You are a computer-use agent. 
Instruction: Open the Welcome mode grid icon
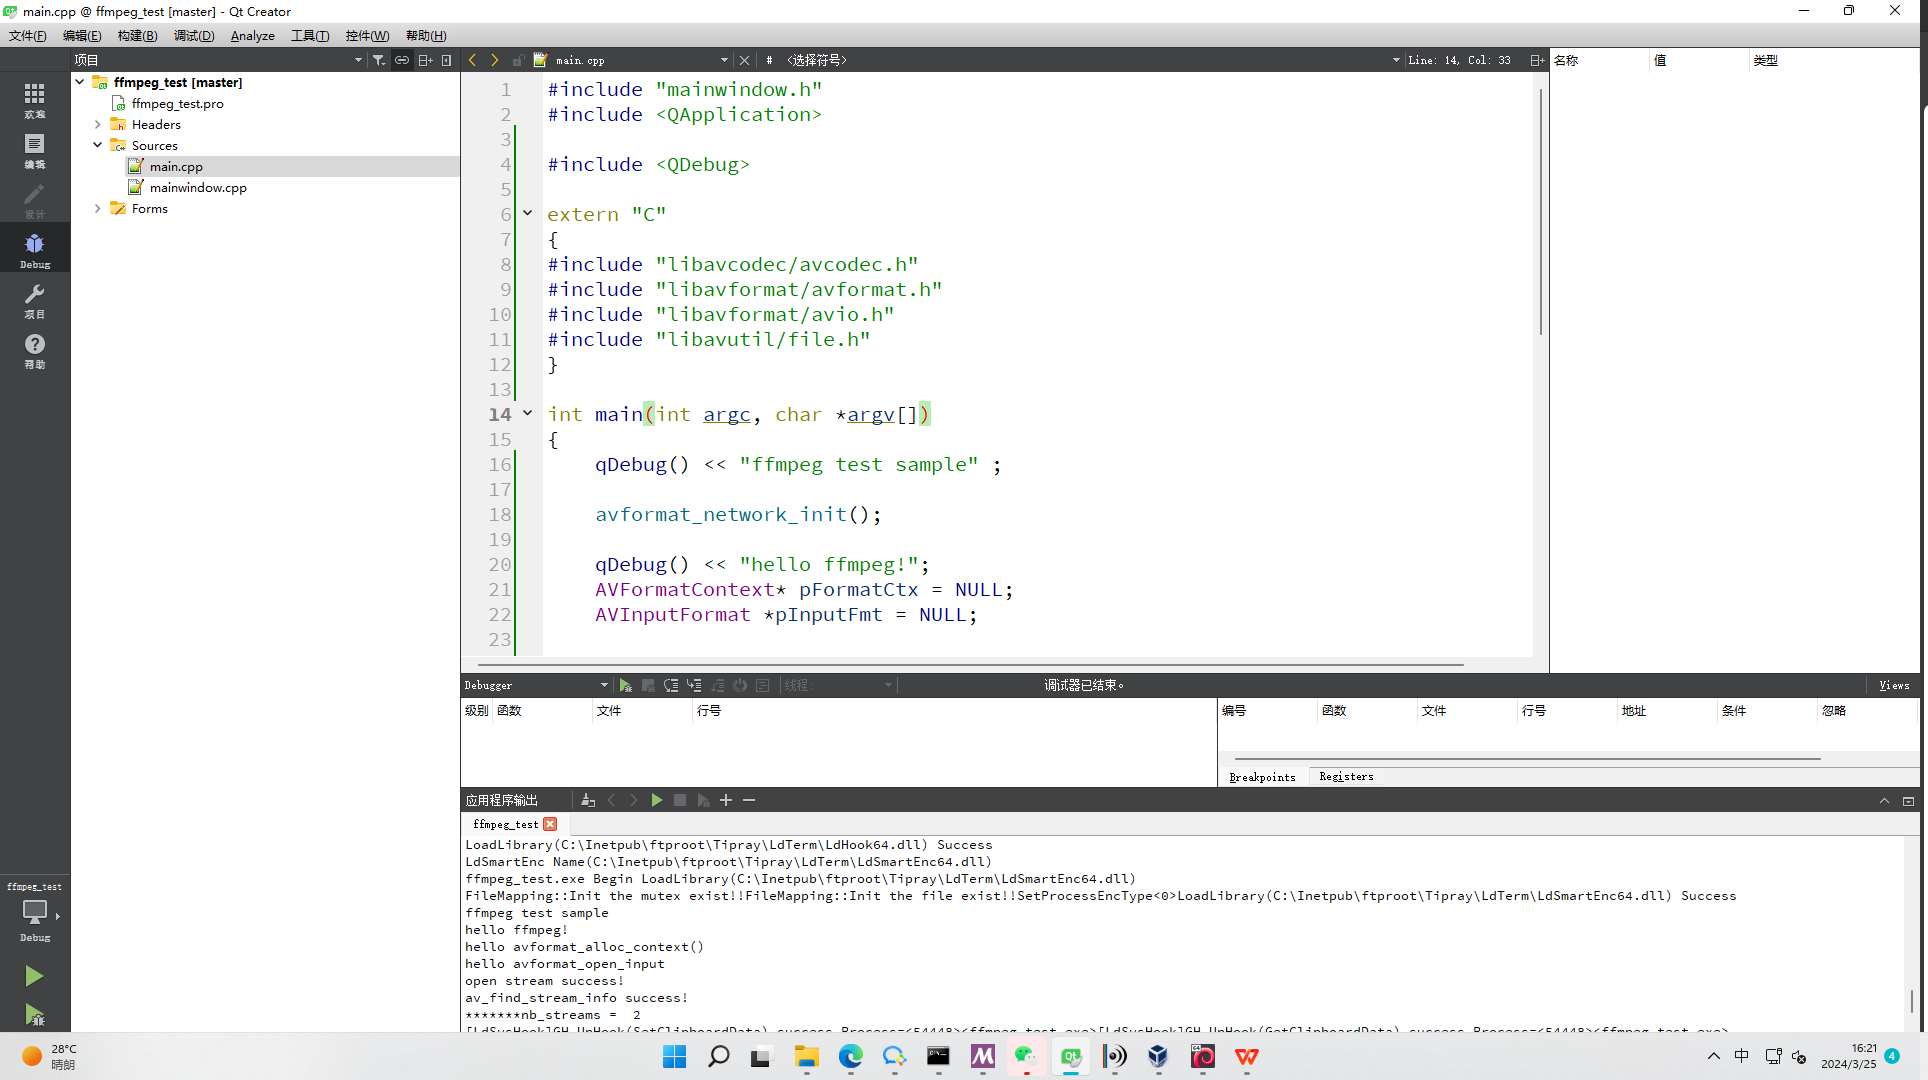tap(35, 97)
